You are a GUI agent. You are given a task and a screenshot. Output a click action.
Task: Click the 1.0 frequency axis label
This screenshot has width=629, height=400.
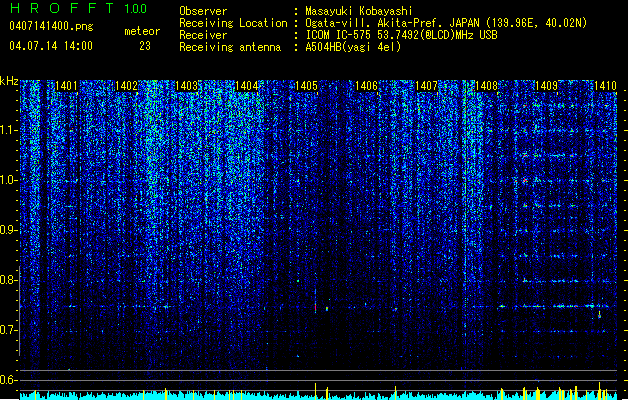(7, 181)
